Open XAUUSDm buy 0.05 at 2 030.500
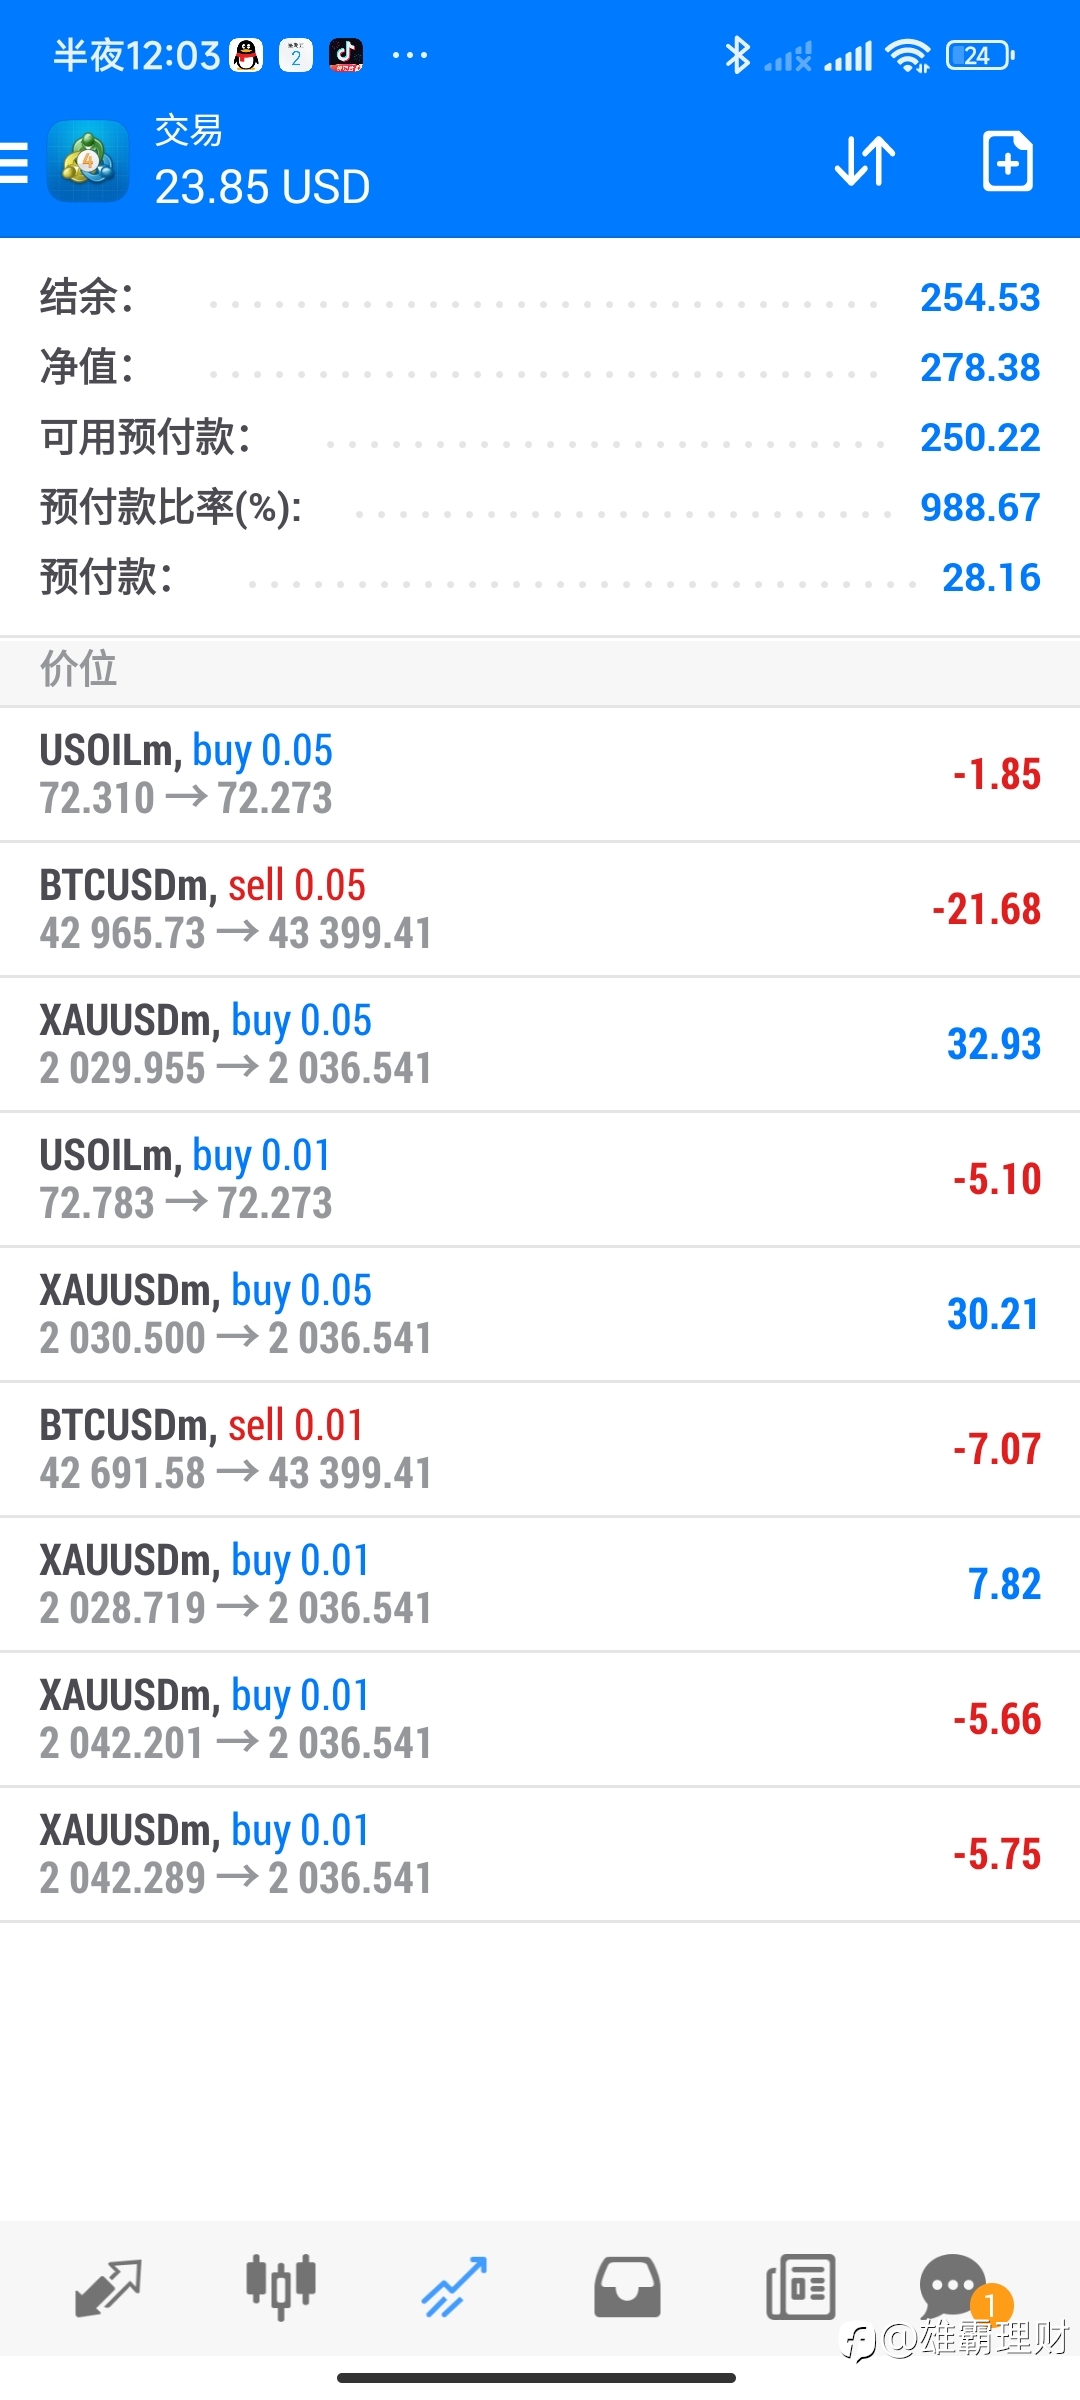1080x2400 pixels. pyautogui.click(x=540, y=1315)
